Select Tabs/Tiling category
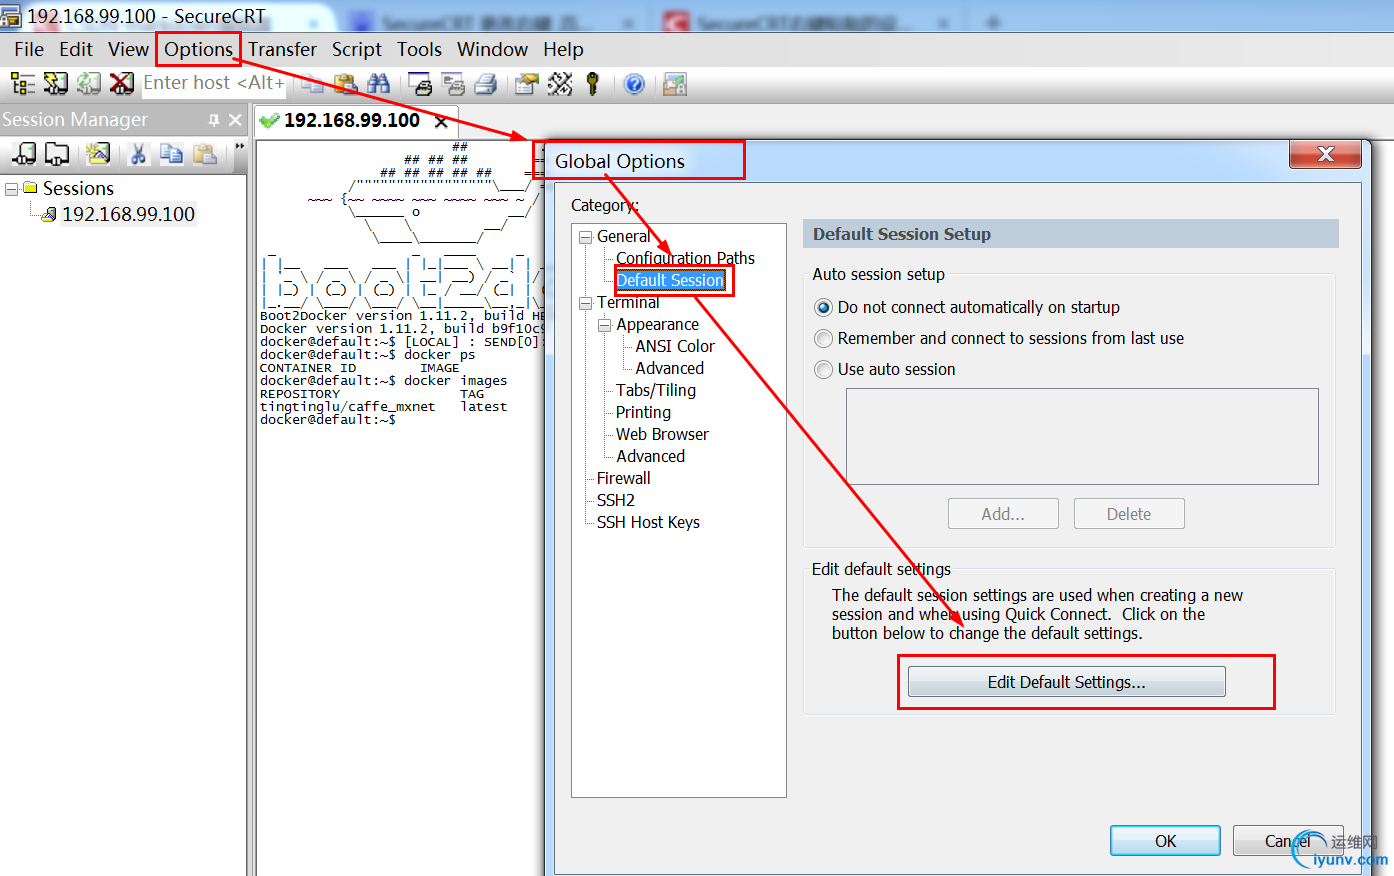 click(x=656, y=390)
